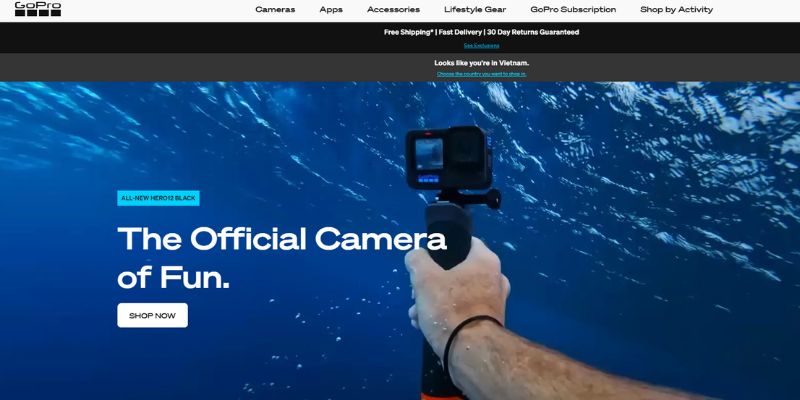
Task: Click Choose the country to shop in link
Action: (481, 74)
